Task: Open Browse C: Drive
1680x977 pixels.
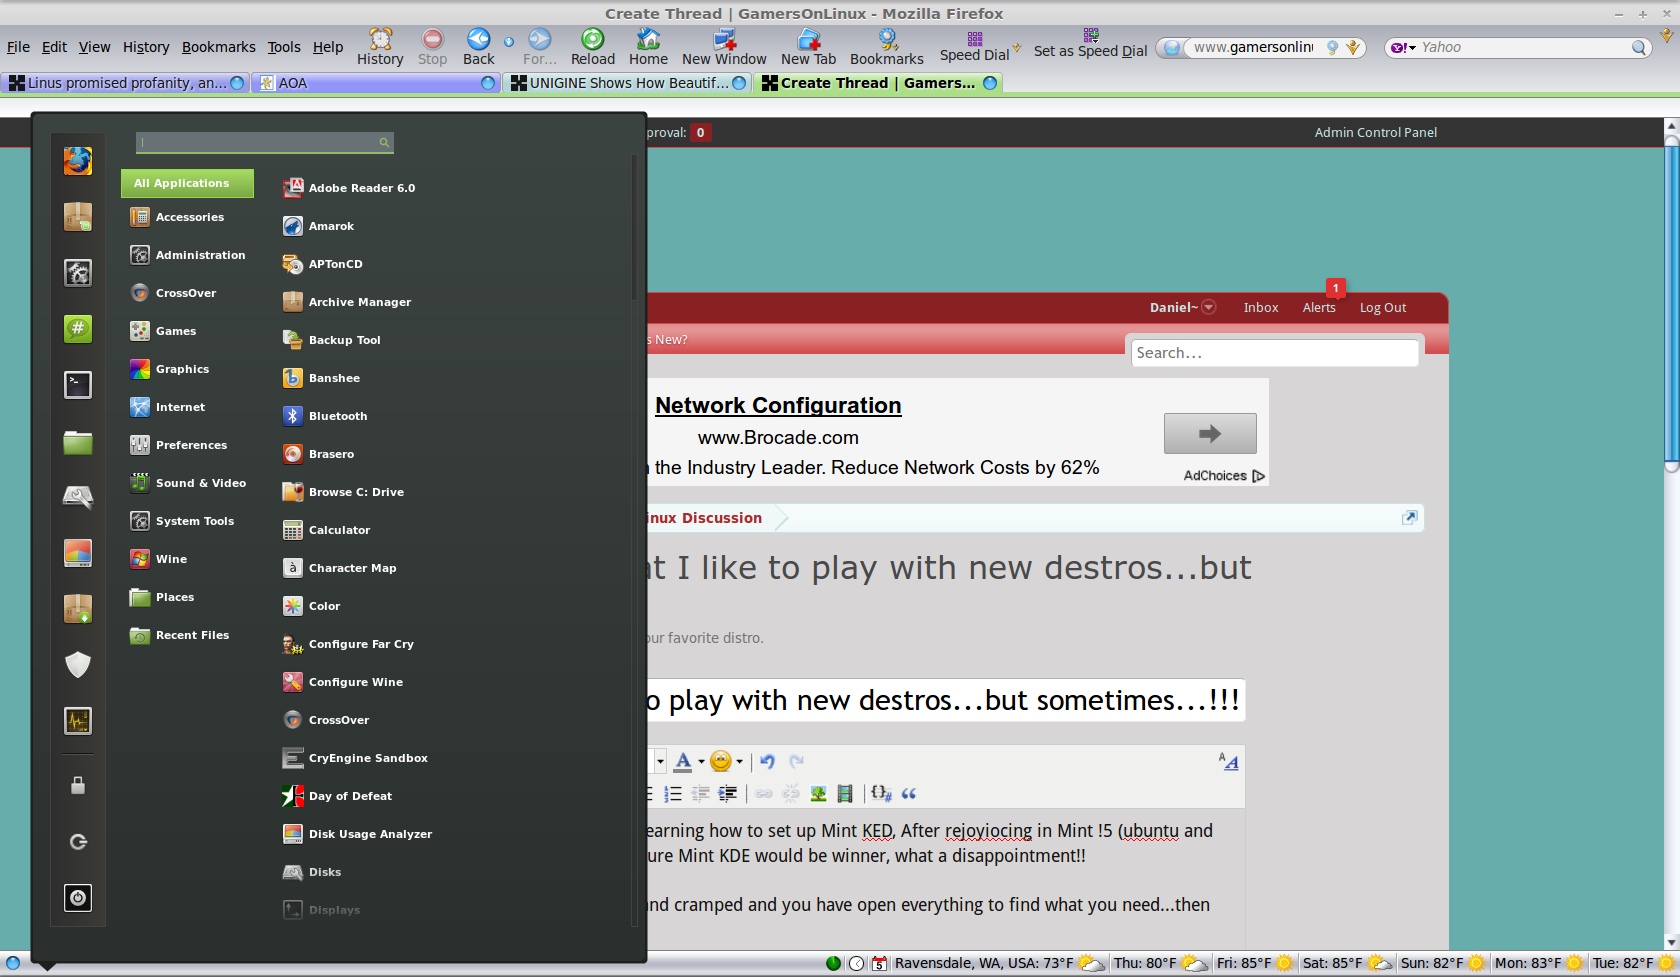Action: tap(344, 492)
